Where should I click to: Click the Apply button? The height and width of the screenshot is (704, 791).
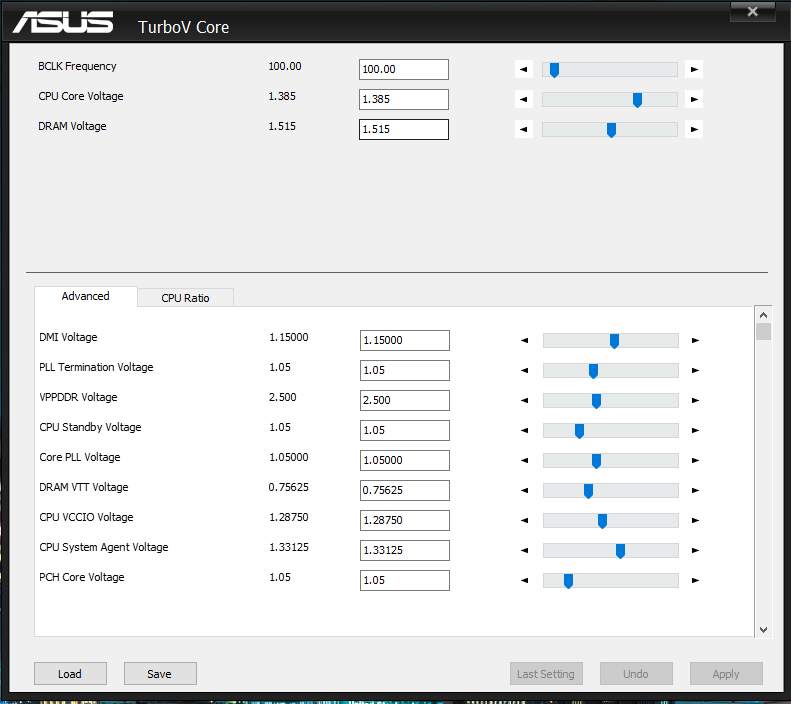click(726, 674)
